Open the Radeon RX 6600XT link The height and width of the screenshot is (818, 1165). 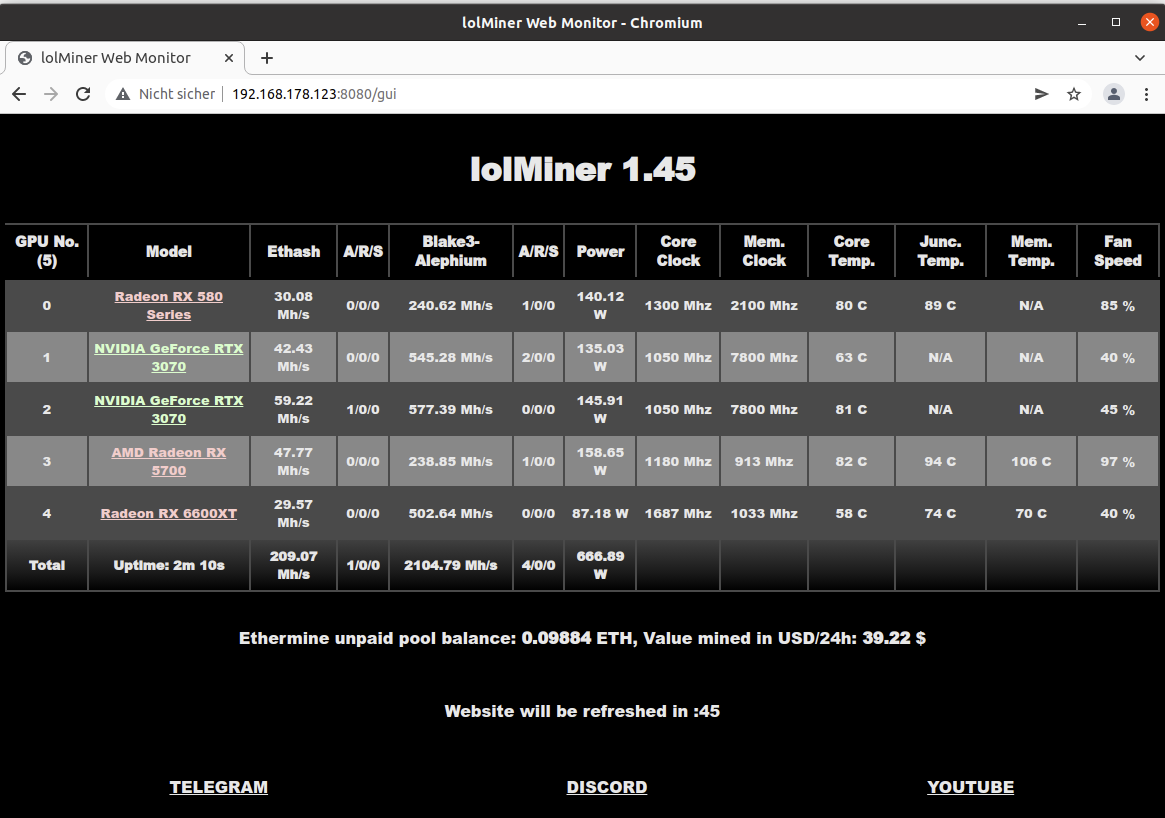pos(168,514)
